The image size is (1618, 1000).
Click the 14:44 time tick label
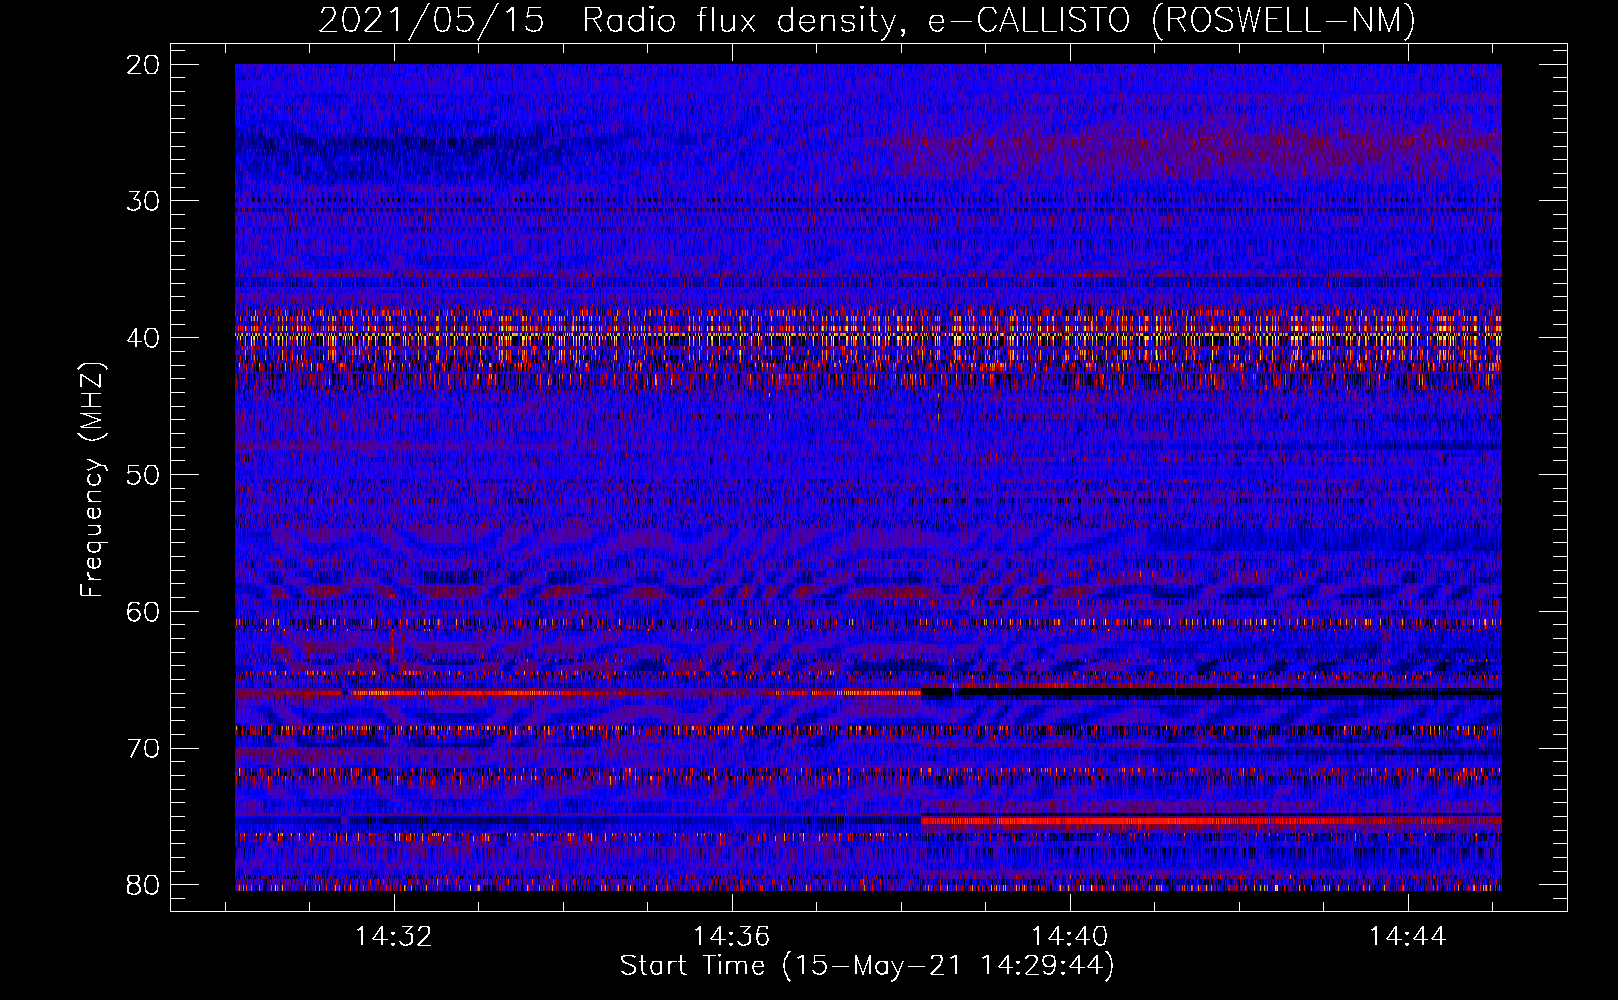pyautogui.click(x=1408, y=937)
